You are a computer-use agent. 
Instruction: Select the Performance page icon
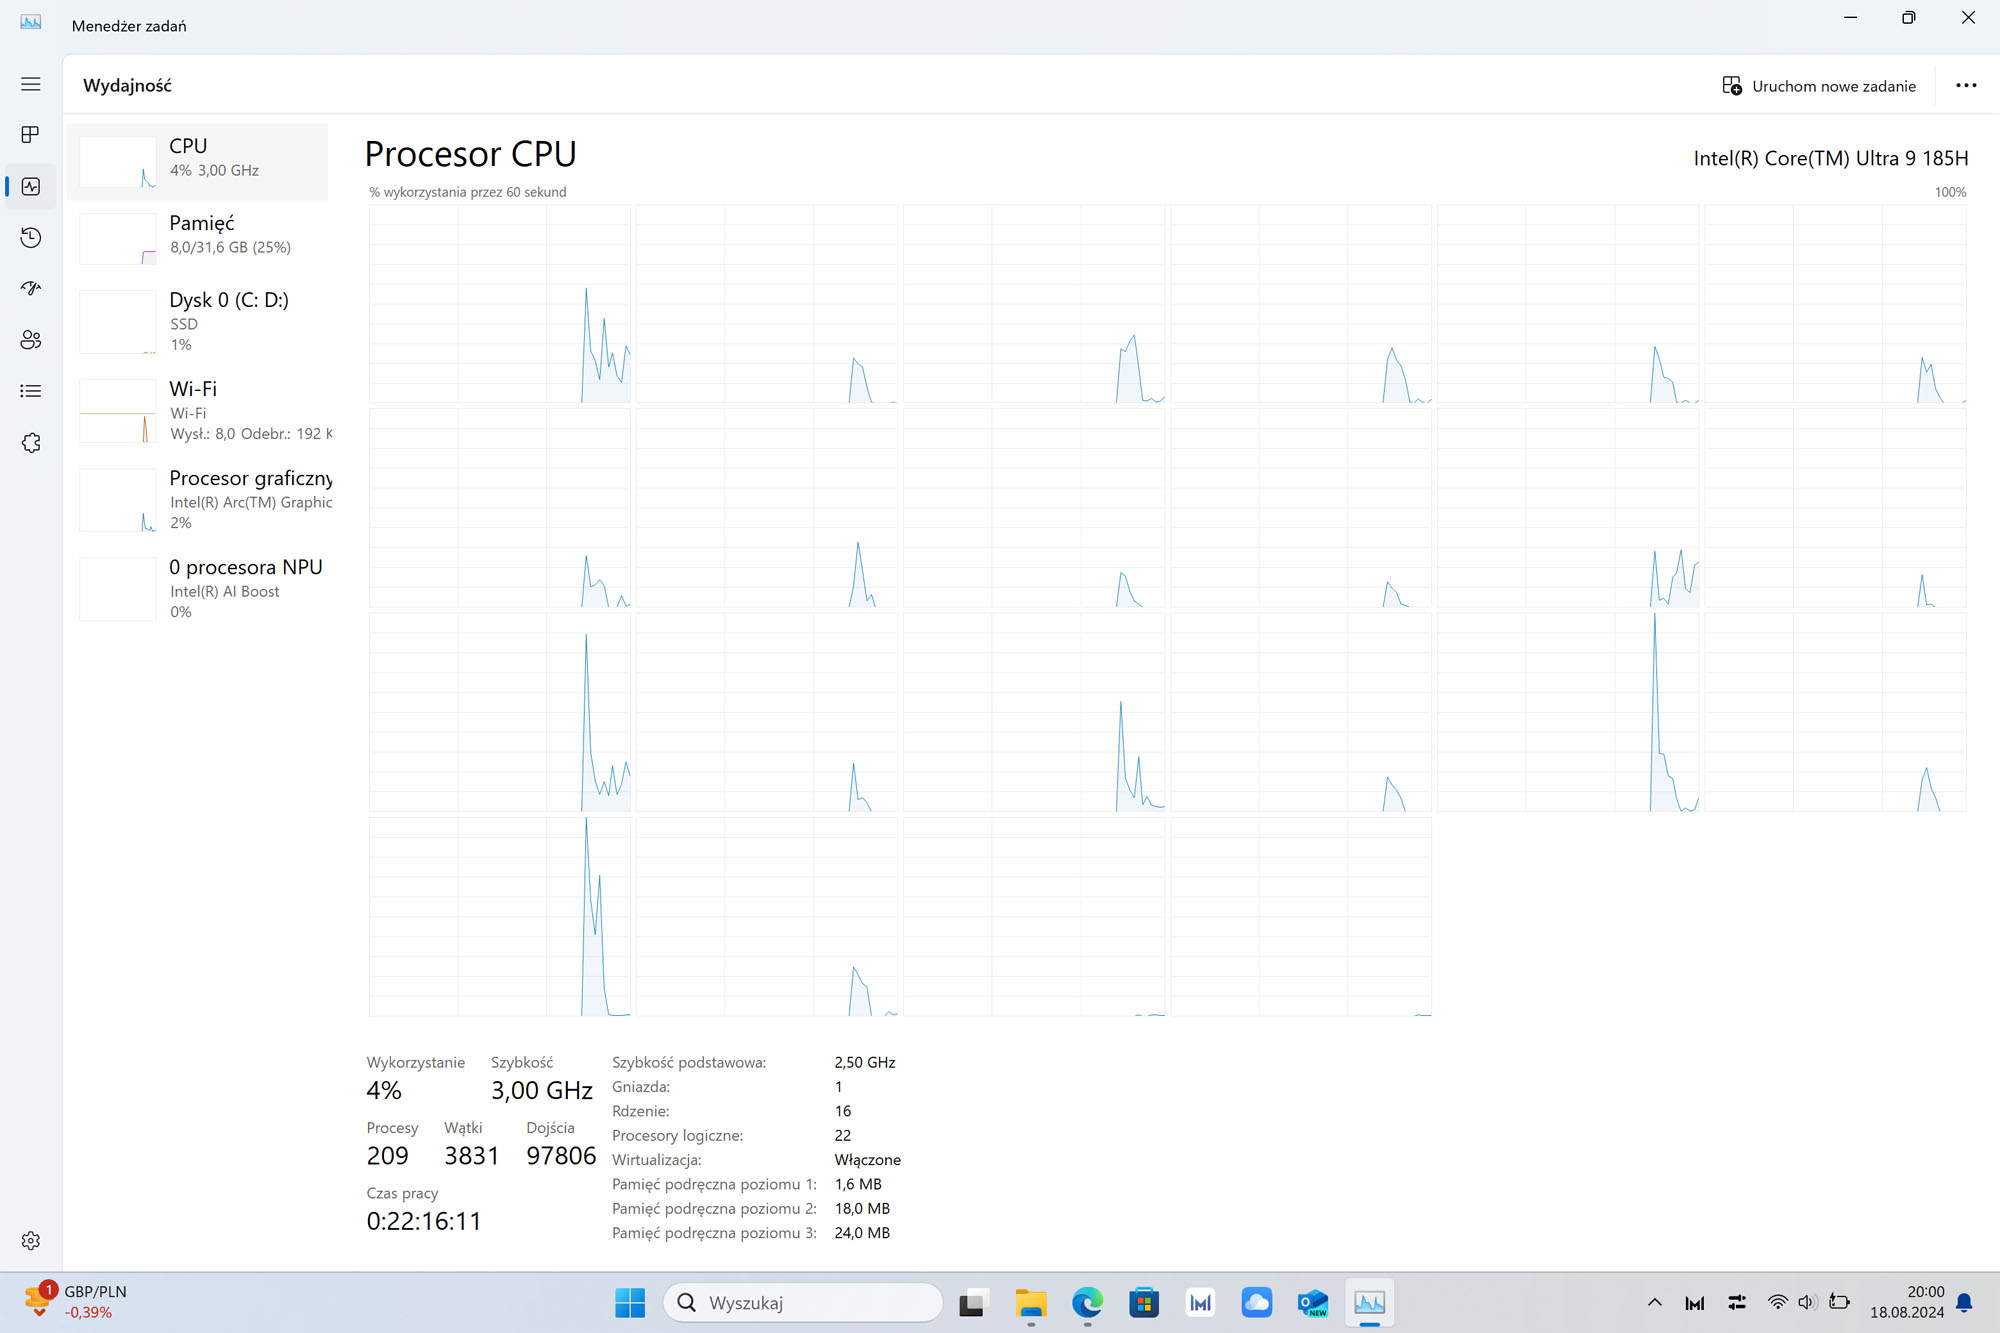click(31, 186)
